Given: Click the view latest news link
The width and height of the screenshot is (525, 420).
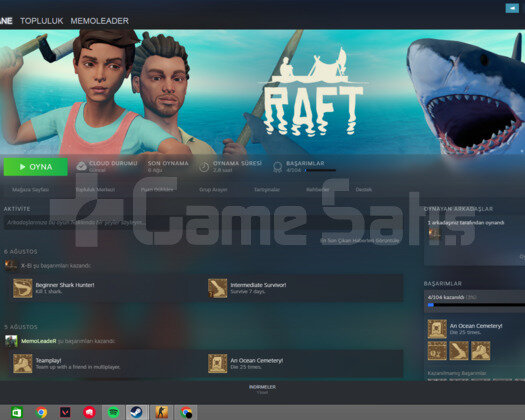Looking at the screenshot, I should [360, 240].
